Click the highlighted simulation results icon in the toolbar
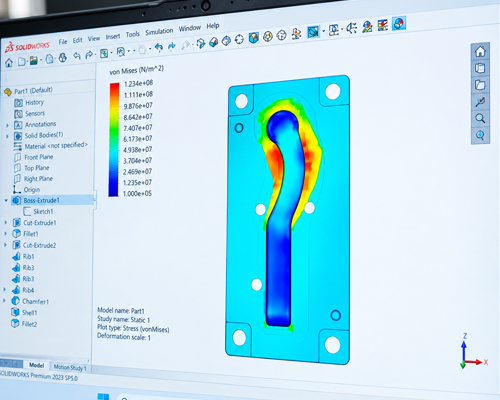 (x=399, y=23)
